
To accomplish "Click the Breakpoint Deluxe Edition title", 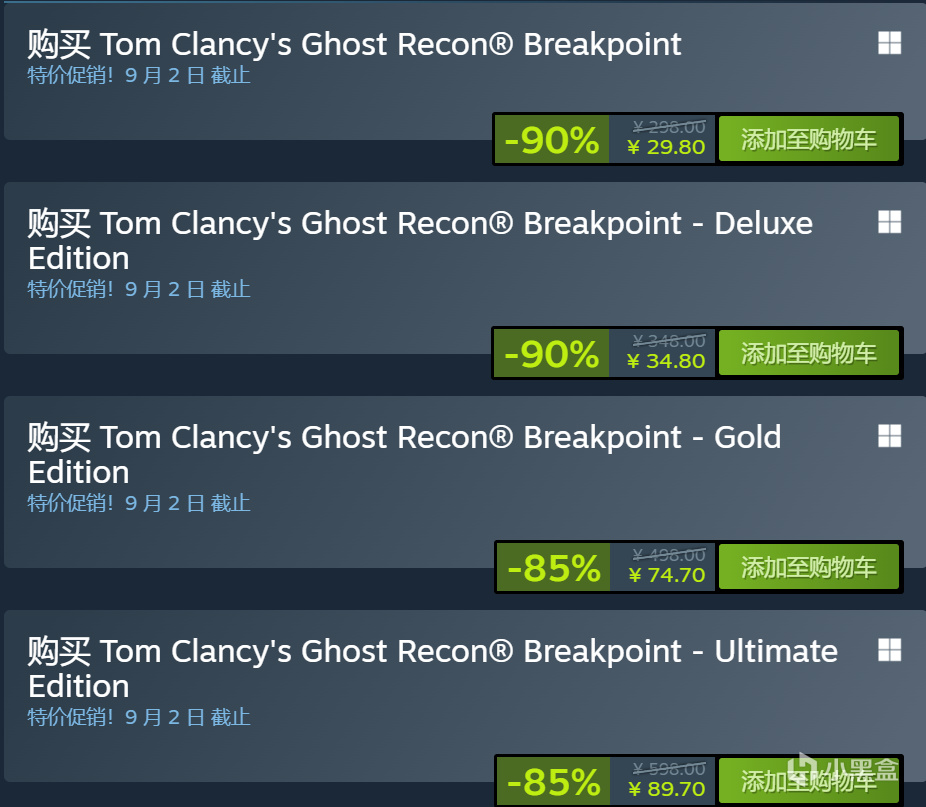I will pos(420,240).
